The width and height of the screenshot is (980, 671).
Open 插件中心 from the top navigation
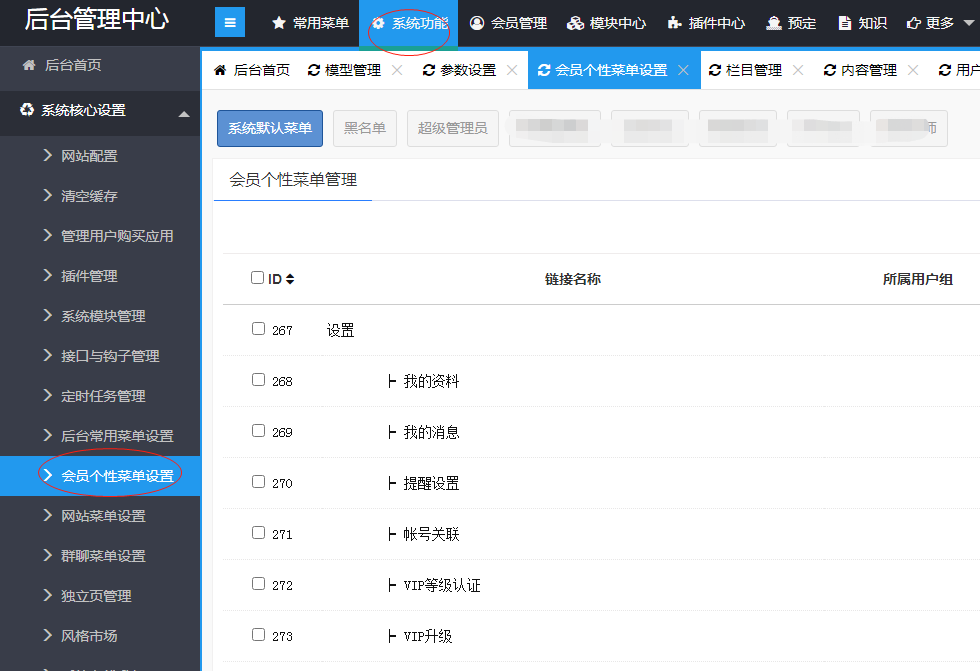tap(706, 23)
